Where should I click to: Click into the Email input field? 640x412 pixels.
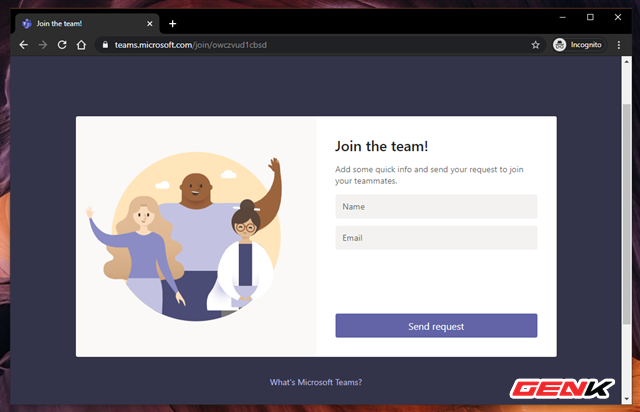pos(436,238)
